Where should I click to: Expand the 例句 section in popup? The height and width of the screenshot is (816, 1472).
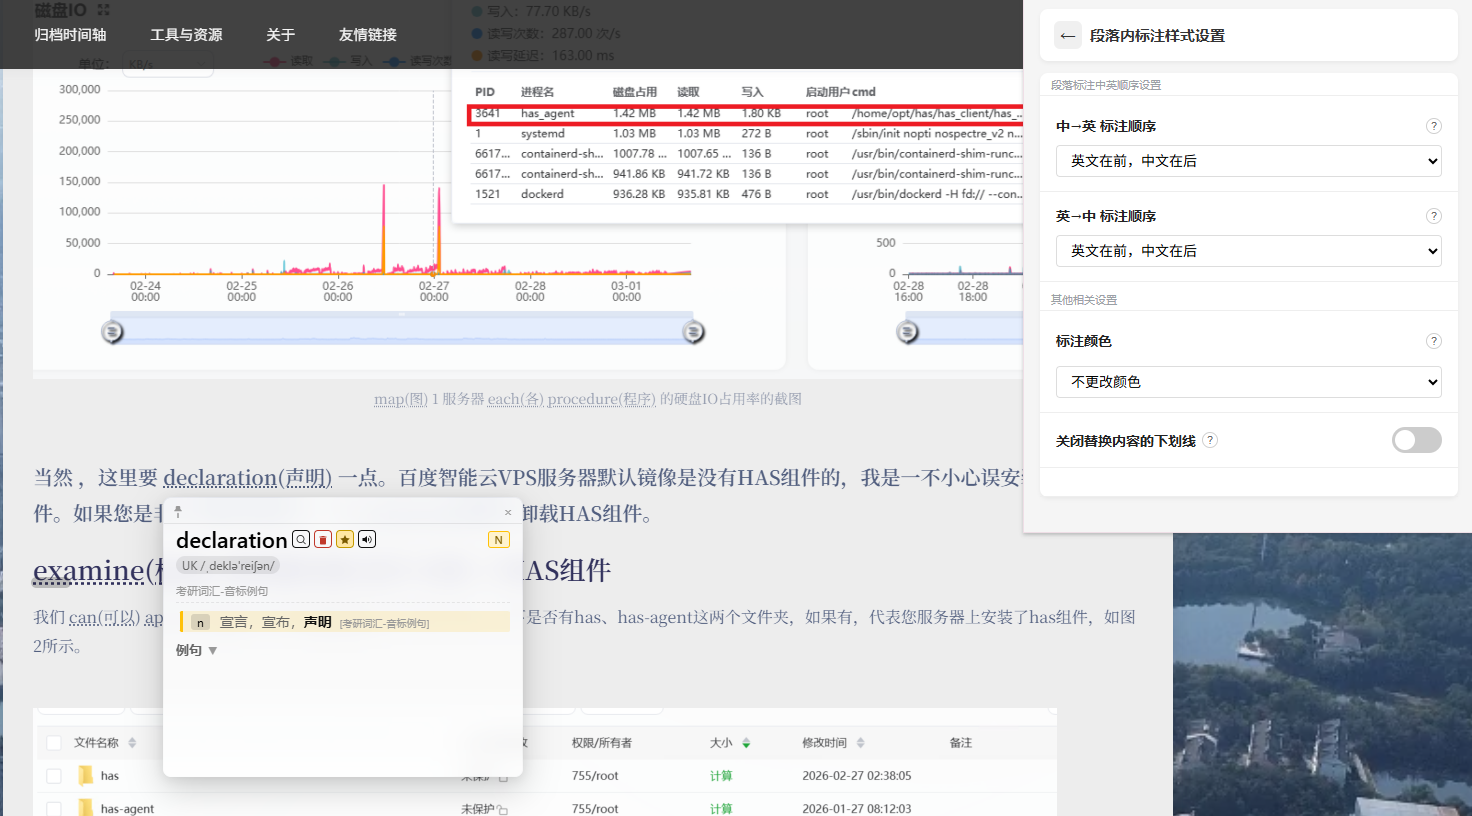tap(197, 650)
